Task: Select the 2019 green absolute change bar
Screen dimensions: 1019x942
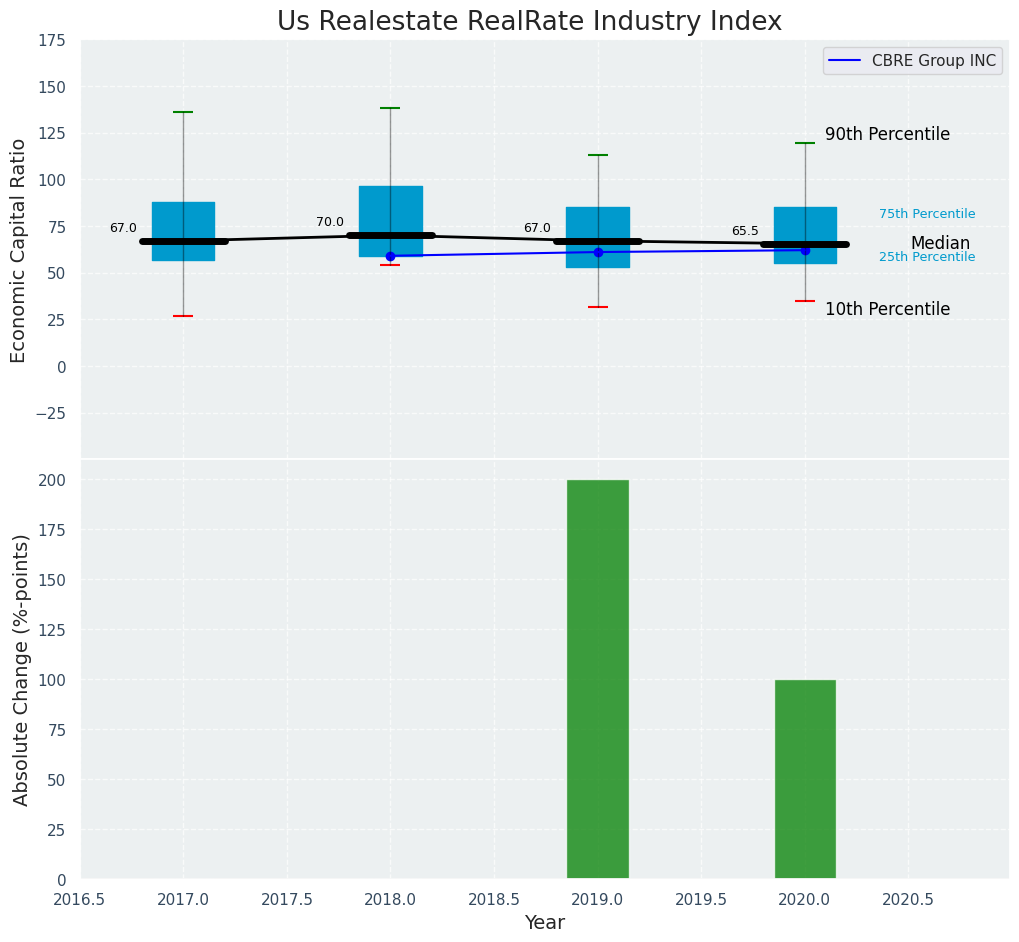Action: tap(598, 679)
